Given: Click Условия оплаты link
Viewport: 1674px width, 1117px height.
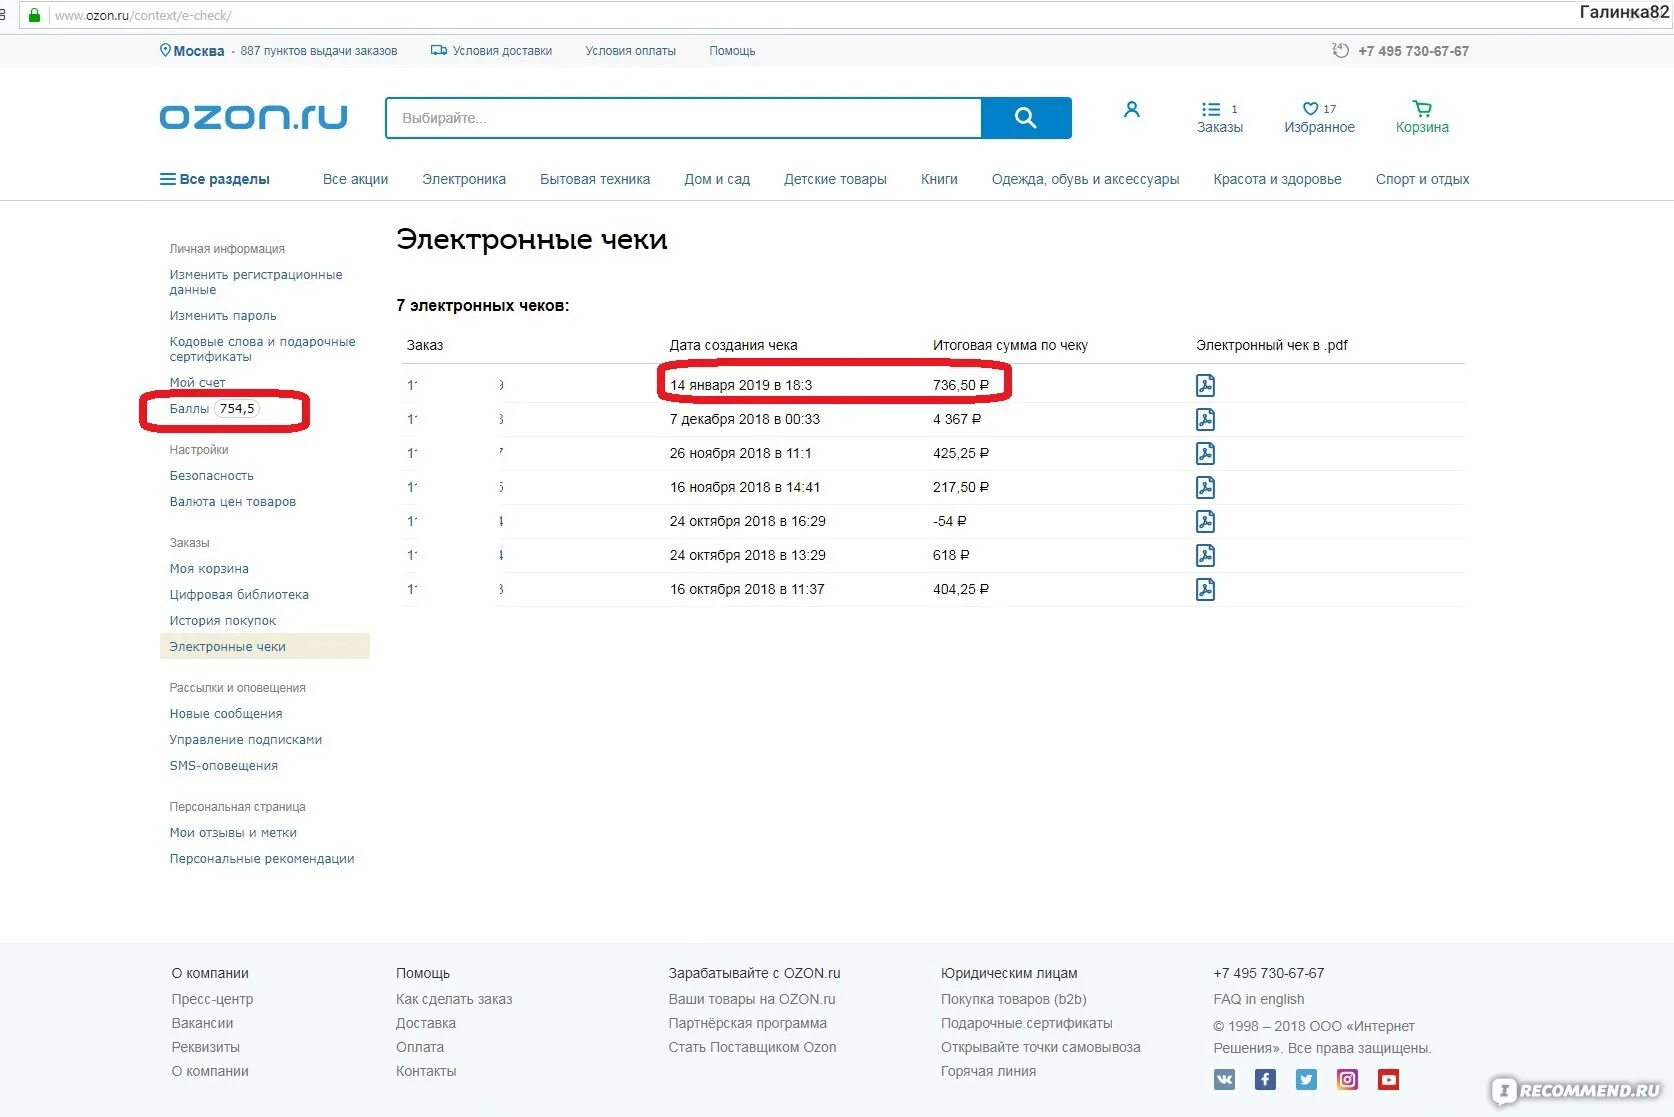Looking at the screenshot, I should tap(631, 51).
